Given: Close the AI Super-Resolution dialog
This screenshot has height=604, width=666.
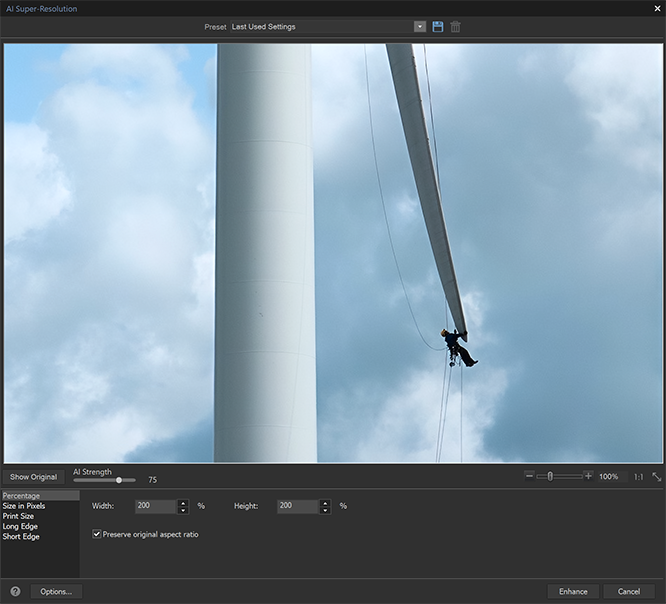Looking at the screenshot, I should (656, 8).
